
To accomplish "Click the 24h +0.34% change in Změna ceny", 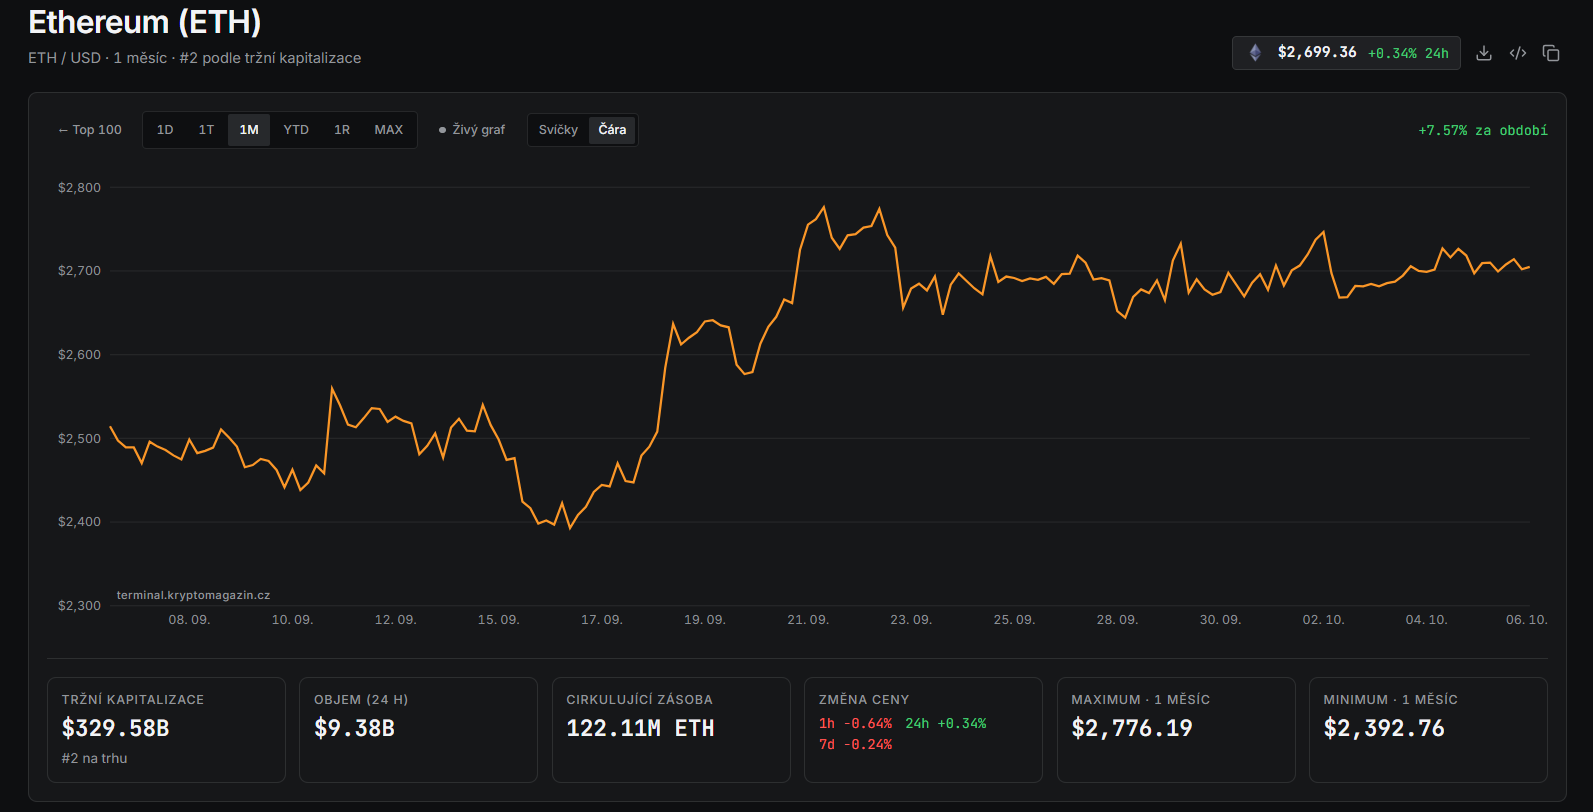I will [x=946, y=723].
